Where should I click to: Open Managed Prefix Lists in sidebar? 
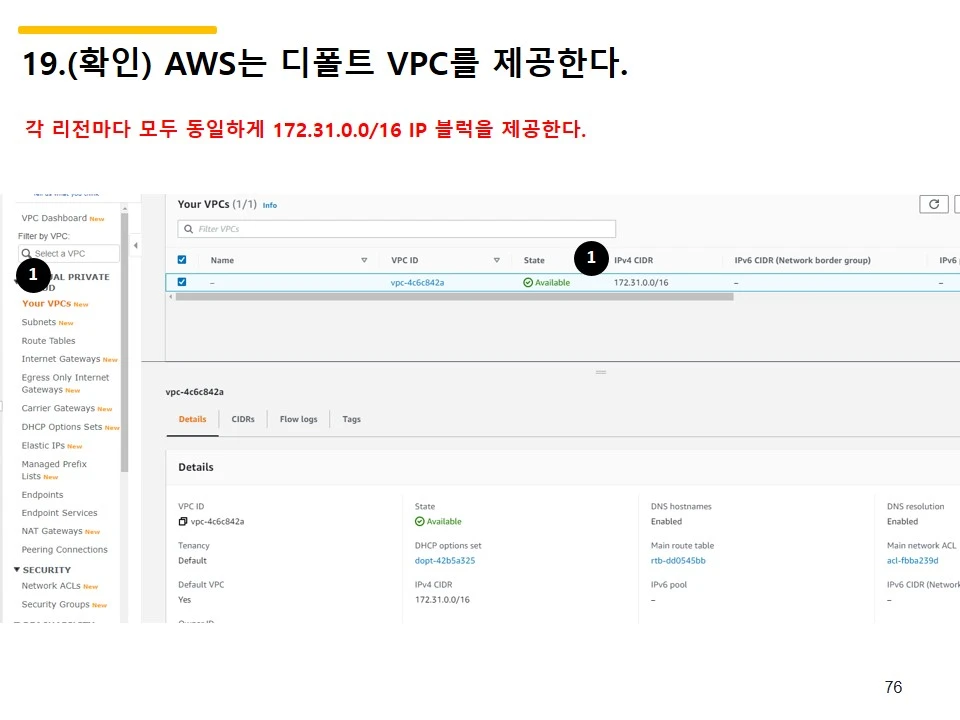click(x=54, y=470)
